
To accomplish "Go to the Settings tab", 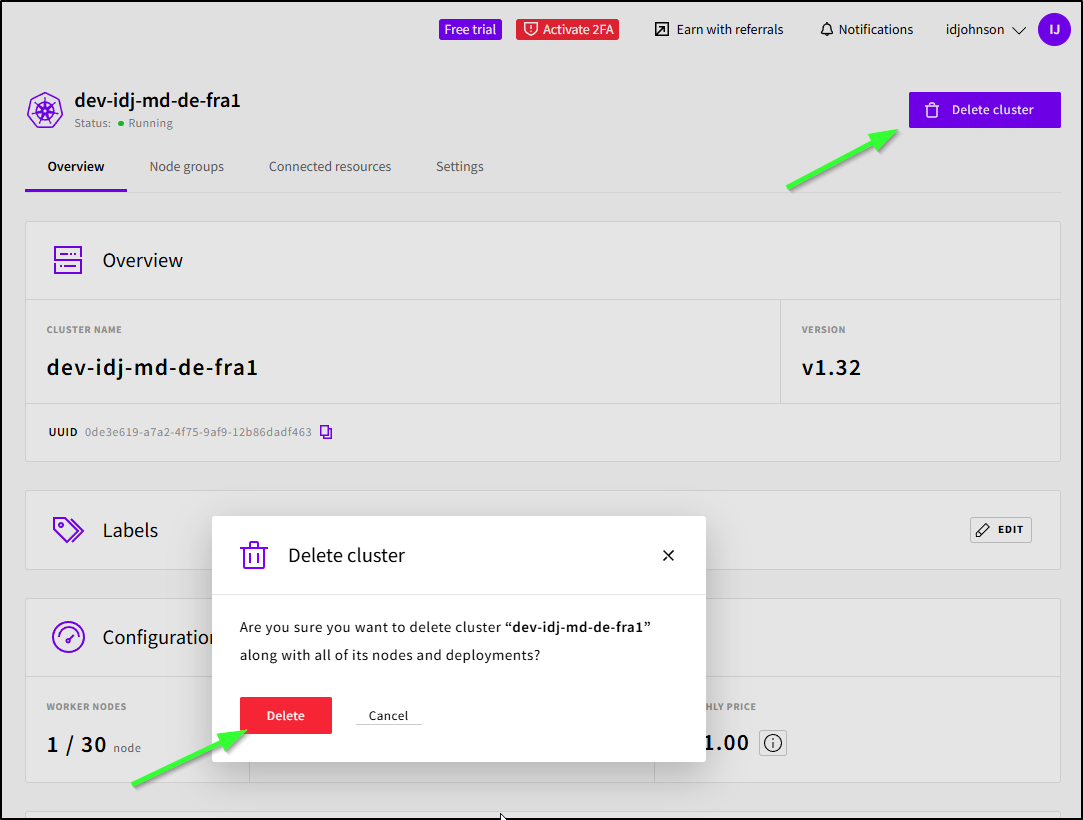I will (x=460, y=167).
